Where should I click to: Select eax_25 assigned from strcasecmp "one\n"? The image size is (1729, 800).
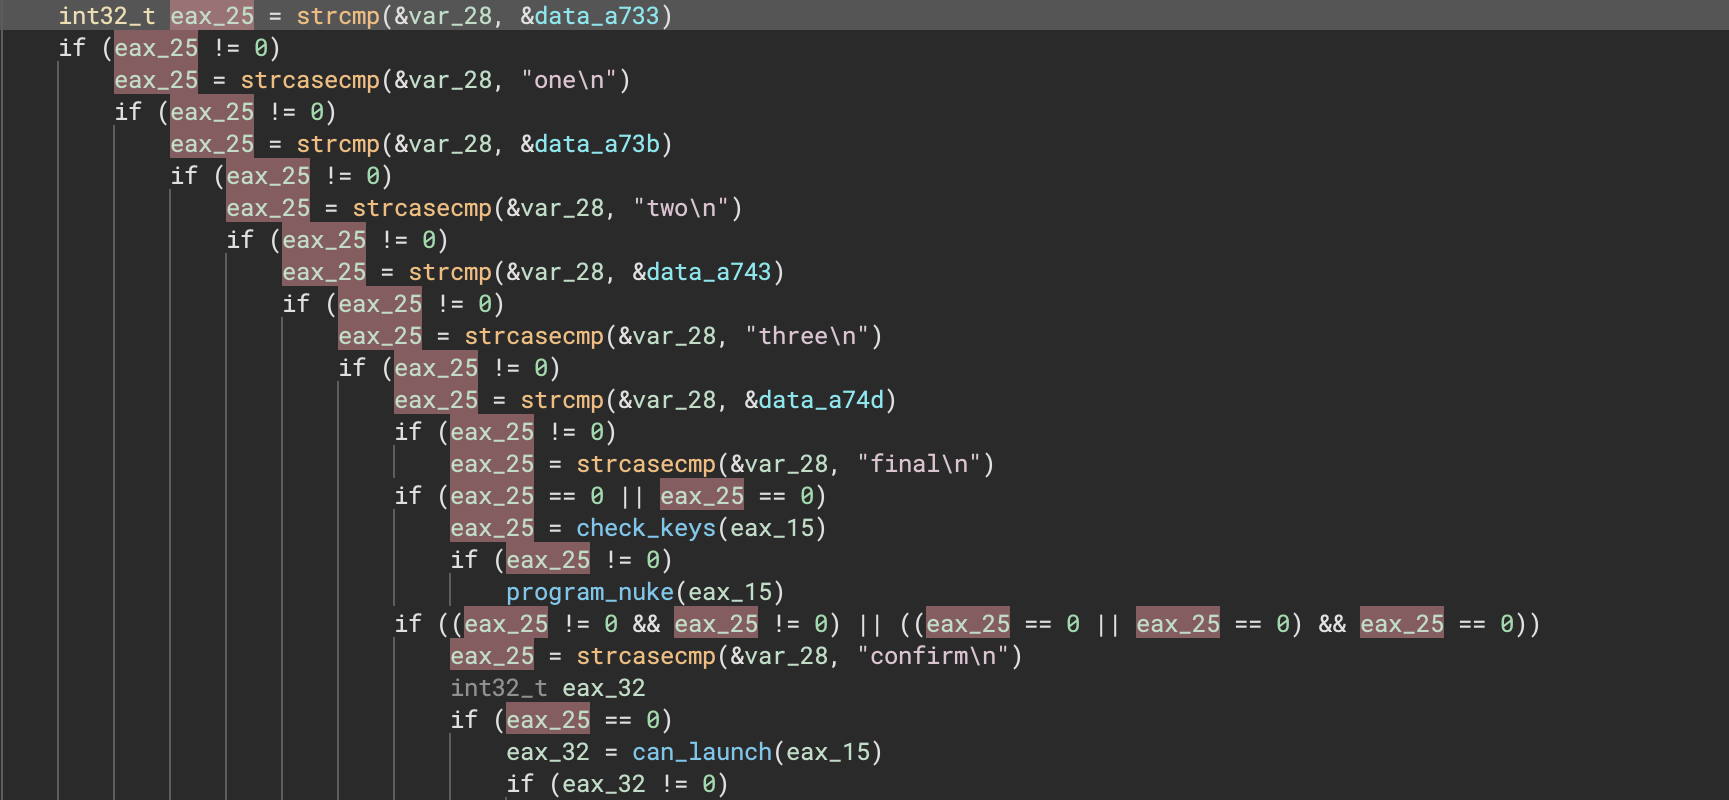pyautogui.click(x=156, y=80)
